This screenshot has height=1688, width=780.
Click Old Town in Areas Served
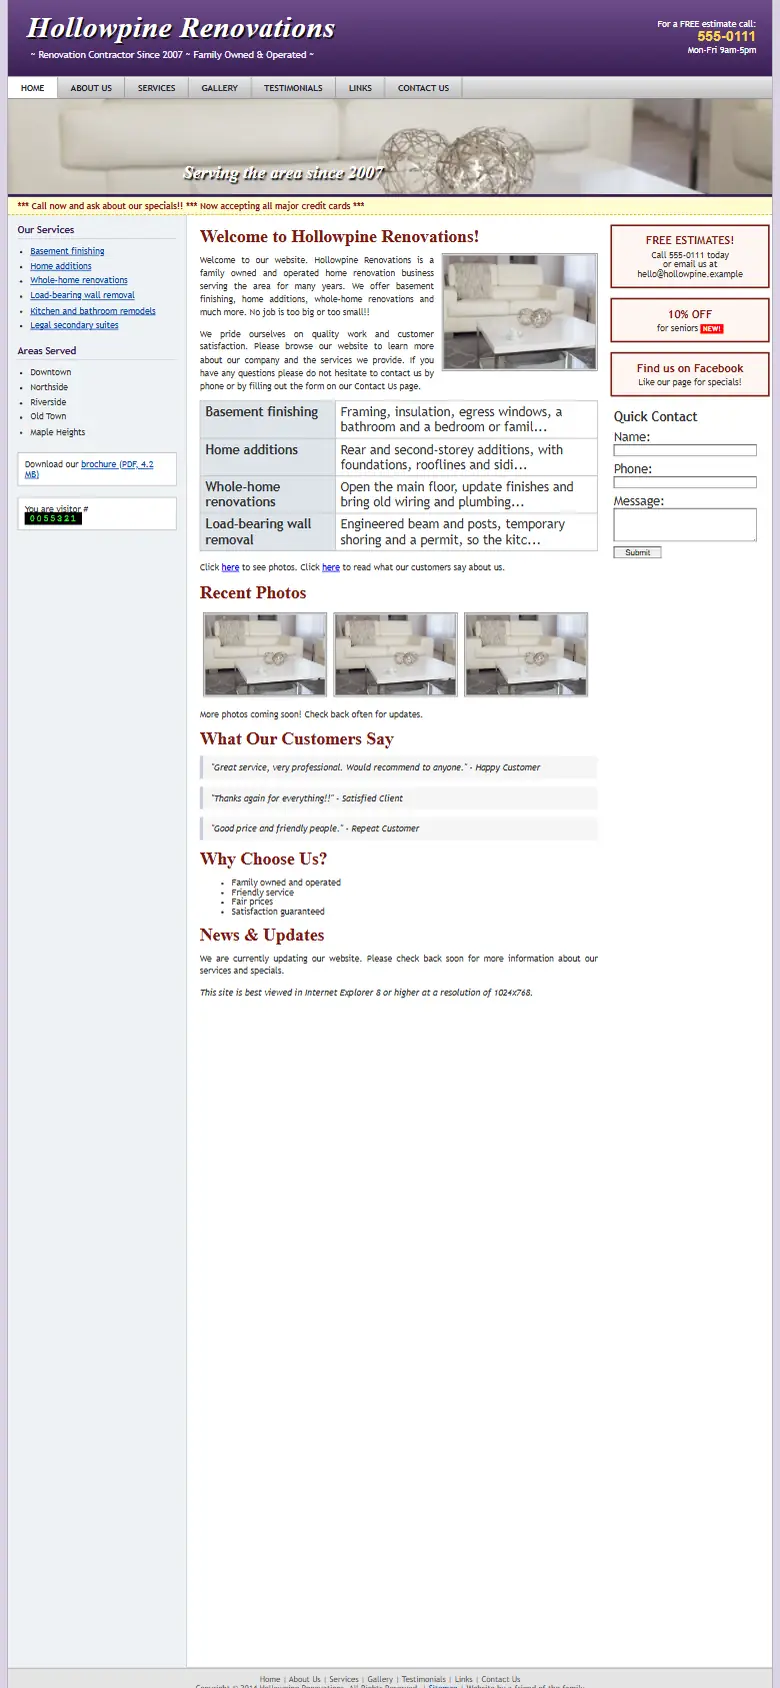coord(48,416)
